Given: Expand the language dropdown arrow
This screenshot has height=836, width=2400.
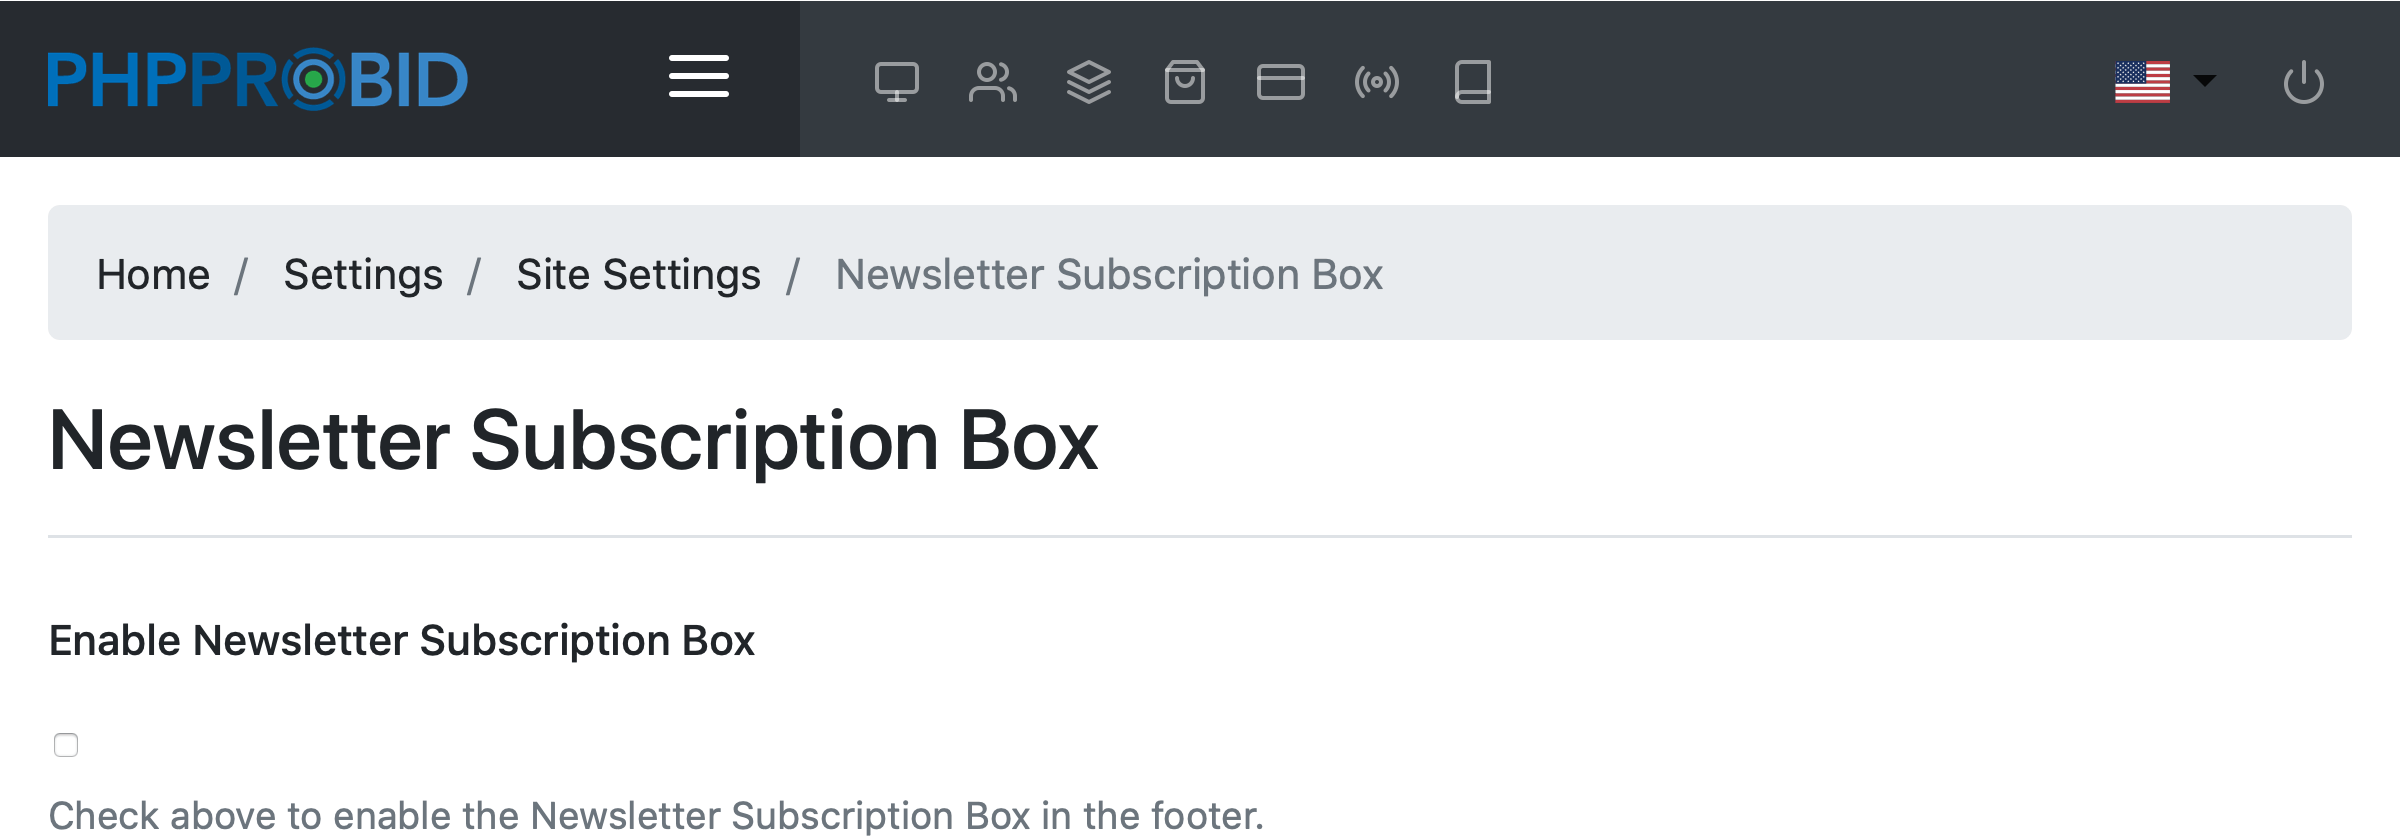Looking at the screenshot, I should pyautogui.click(x=2205, y=80).
